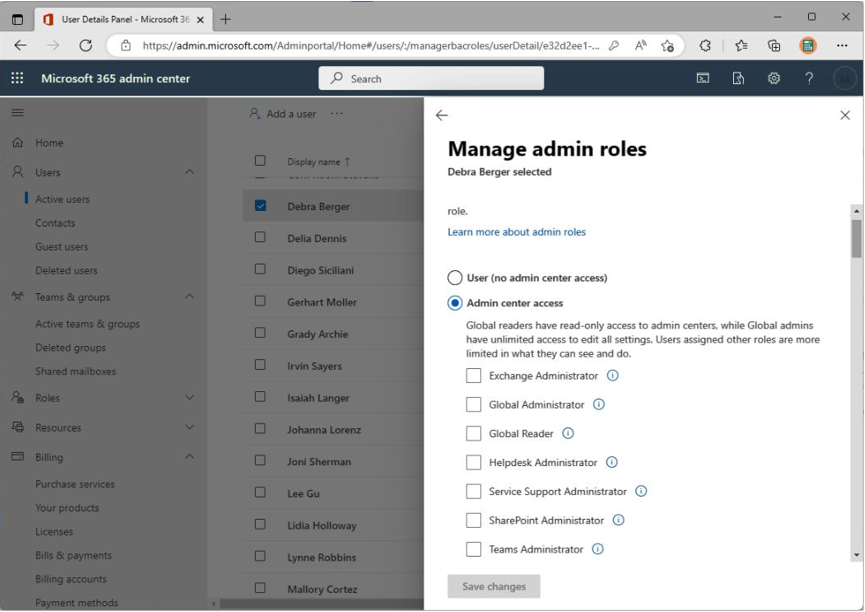Open the account profile avatar
Screen dimensions: 865x612
pos(844,78)
